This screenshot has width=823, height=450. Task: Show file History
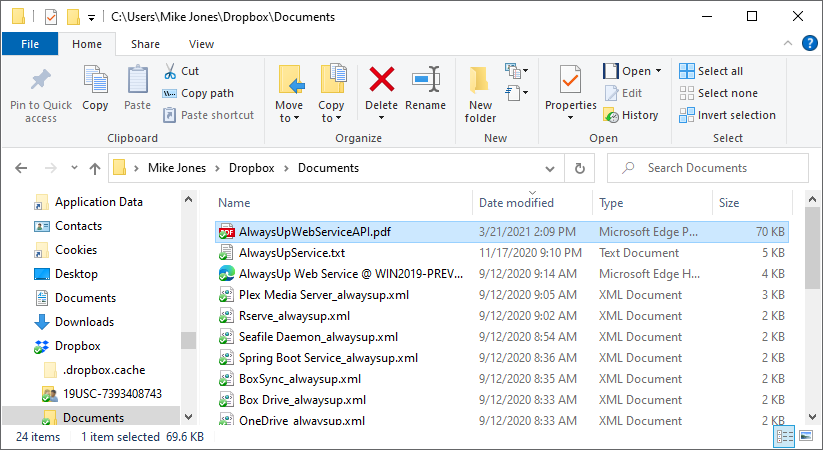631,115
